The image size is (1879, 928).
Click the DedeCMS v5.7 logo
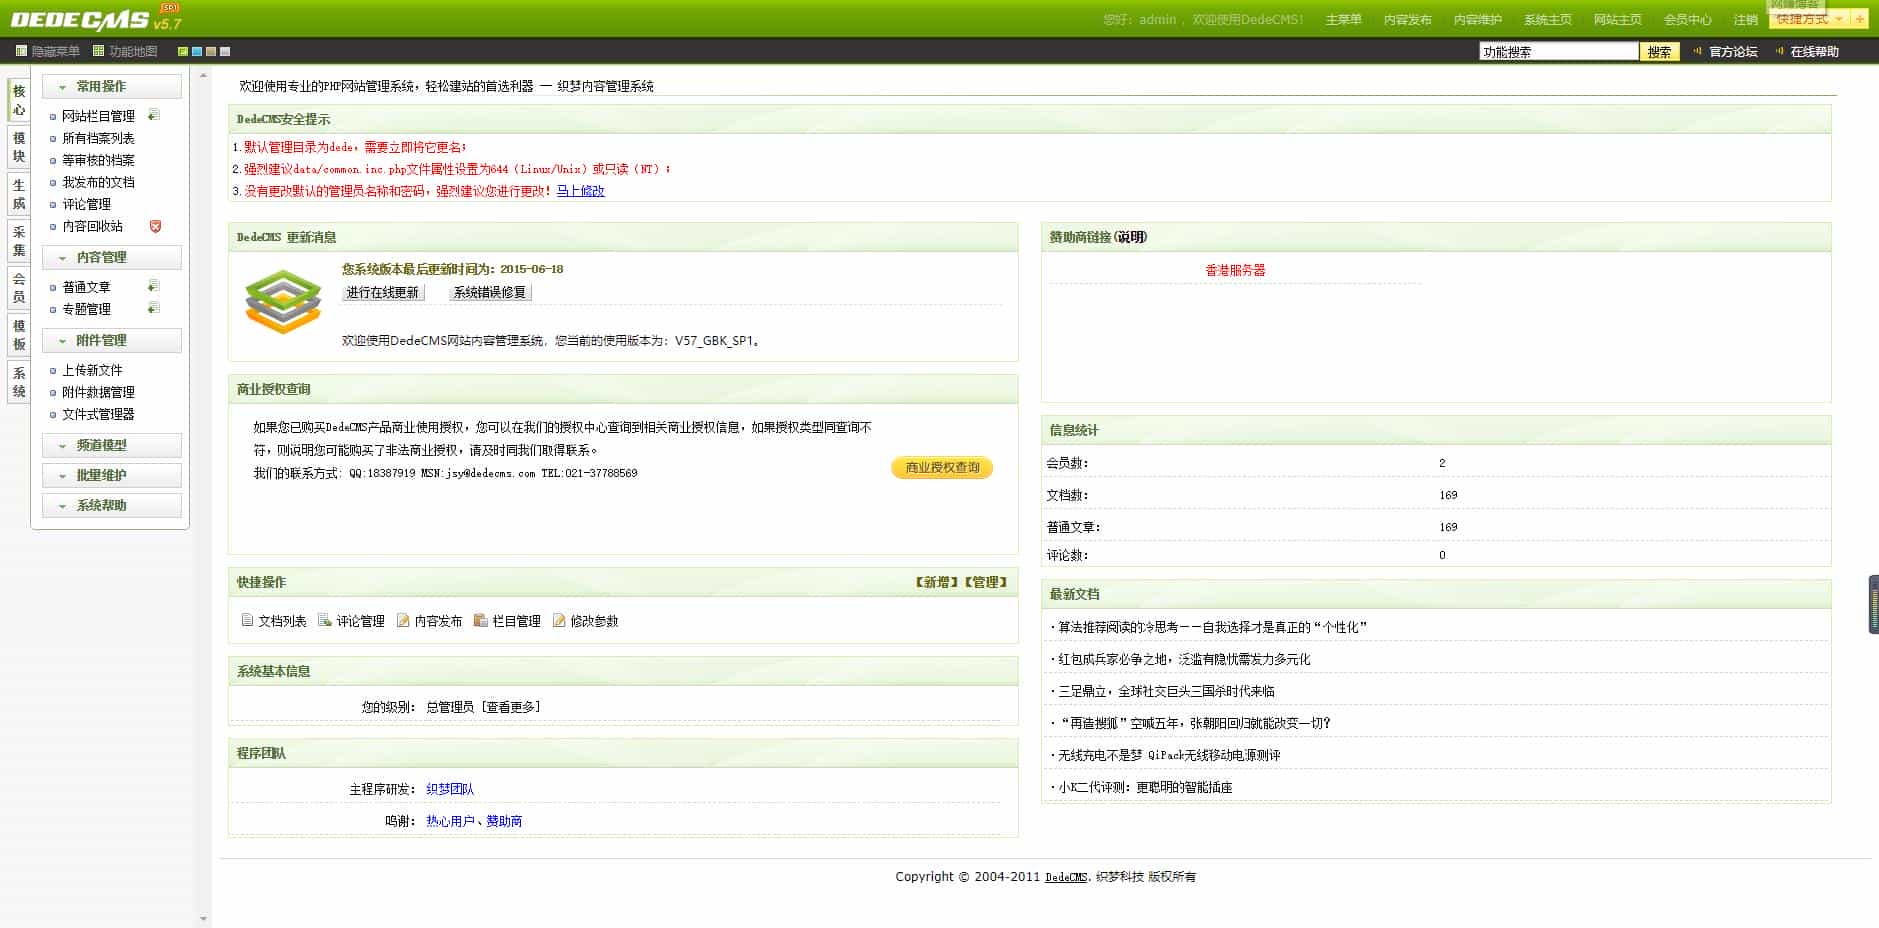(x=96, y=18)
